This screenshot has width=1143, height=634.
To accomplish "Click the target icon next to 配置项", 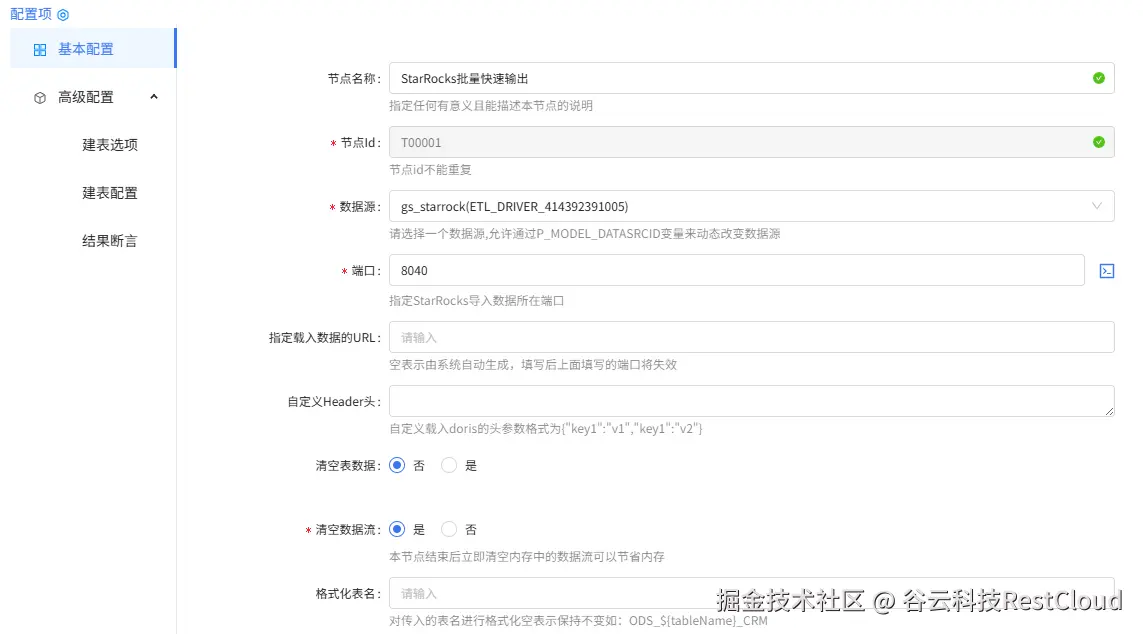I will [x=63, y=15].
